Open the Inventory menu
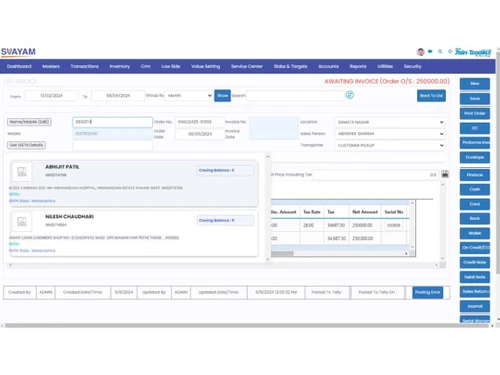 pyautogui.click(x=120, y=66)
